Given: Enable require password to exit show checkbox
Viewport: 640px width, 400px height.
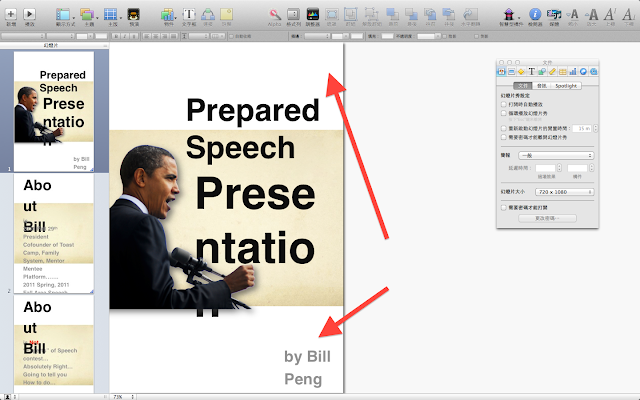Looking at the screenshot, I should point(504,137).
